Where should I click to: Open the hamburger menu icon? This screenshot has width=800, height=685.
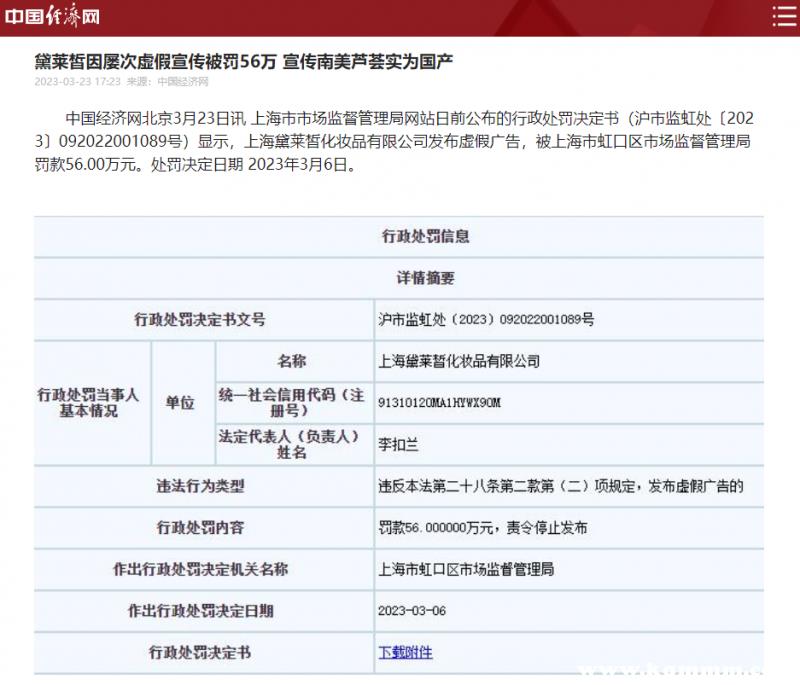[783, 16]
